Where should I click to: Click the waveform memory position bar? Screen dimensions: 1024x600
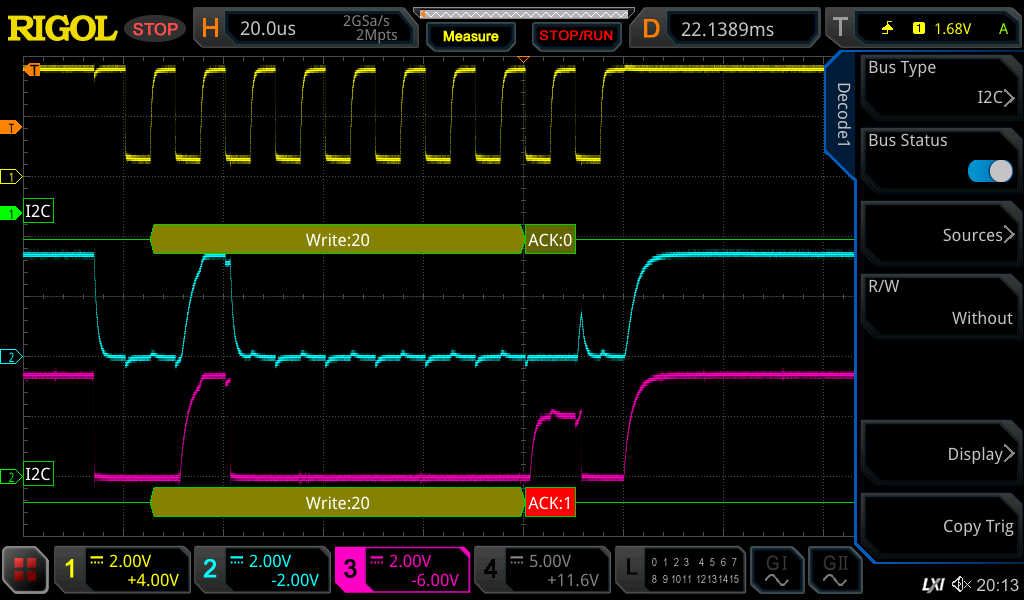tap(524, 14)
